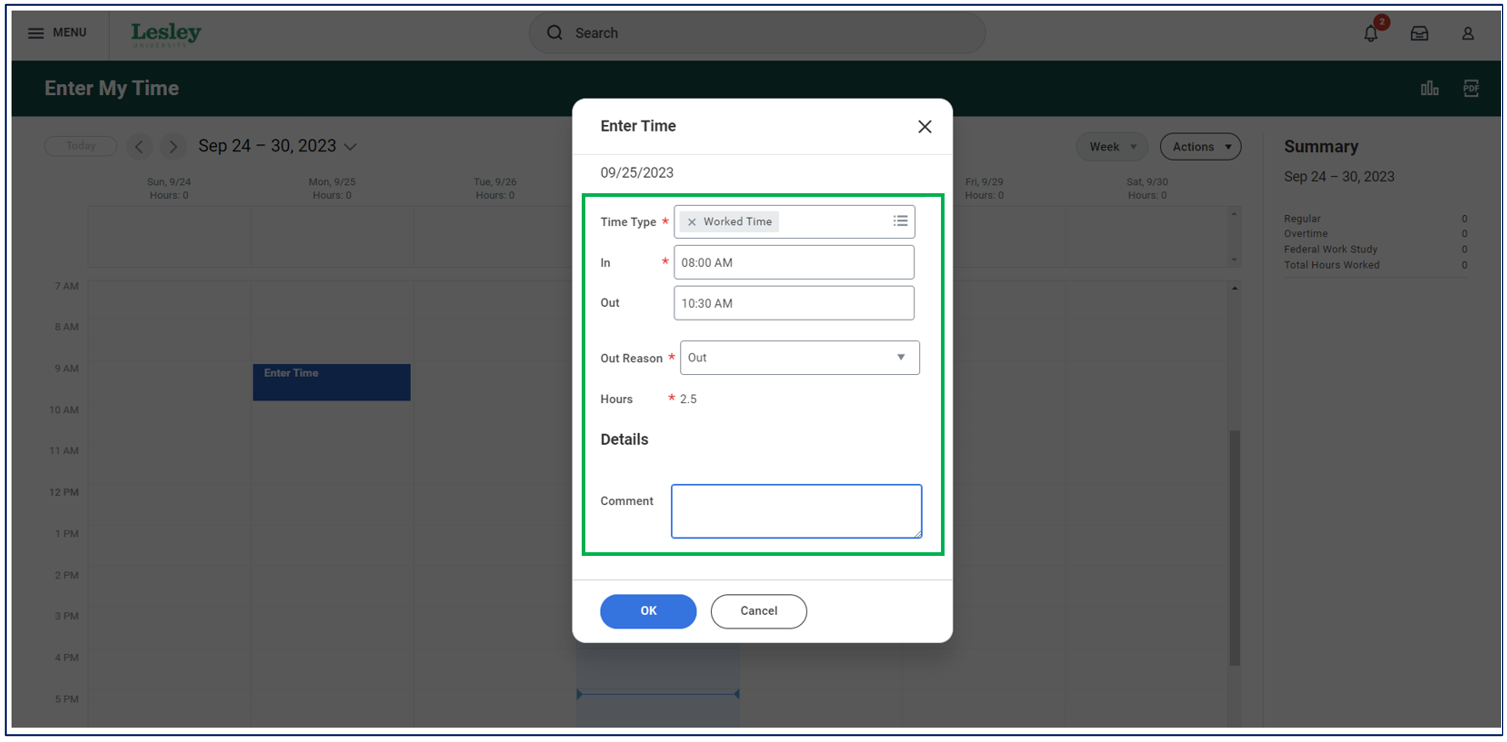Image resolution: width=1507 pixels, height=742 pixels.
Task: Open the Out Reason dropdown
Action: tap(799, 358)
